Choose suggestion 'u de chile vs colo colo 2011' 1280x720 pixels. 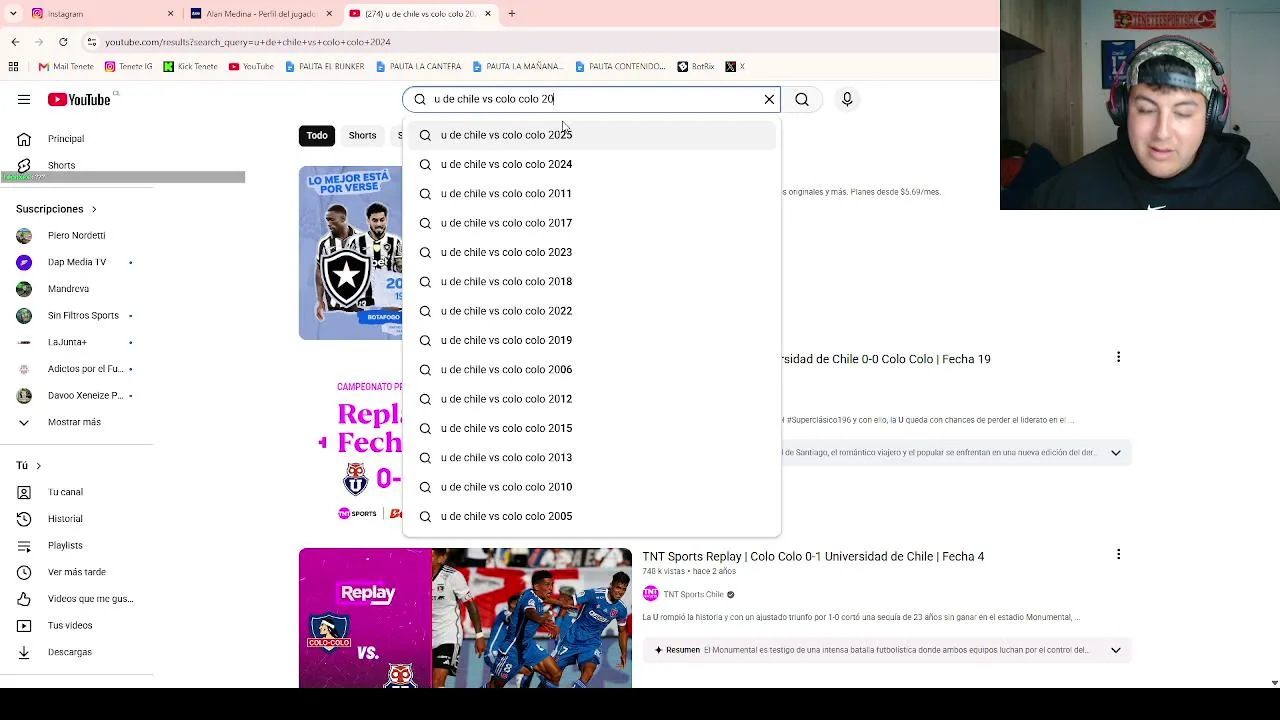[592, 194]
